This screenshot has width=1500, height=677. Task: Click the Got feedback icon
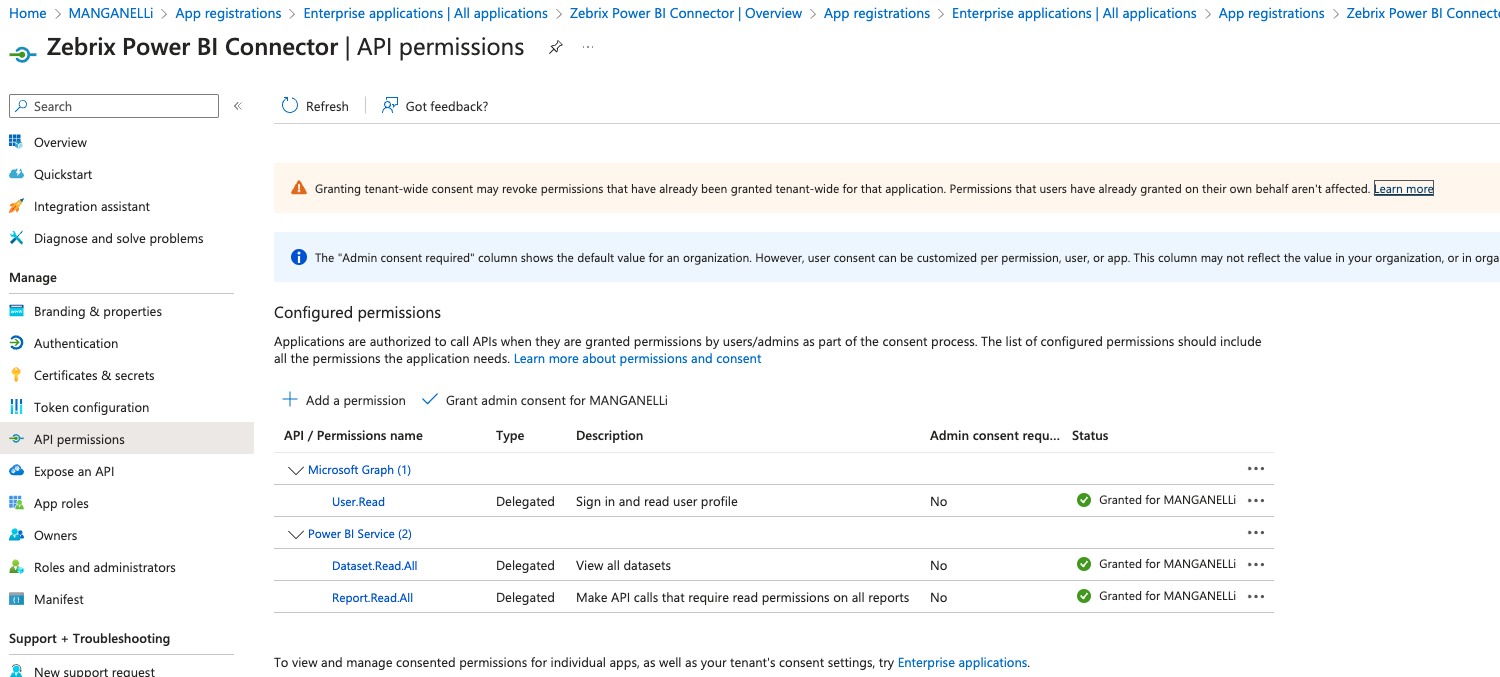tap(390, 106)
